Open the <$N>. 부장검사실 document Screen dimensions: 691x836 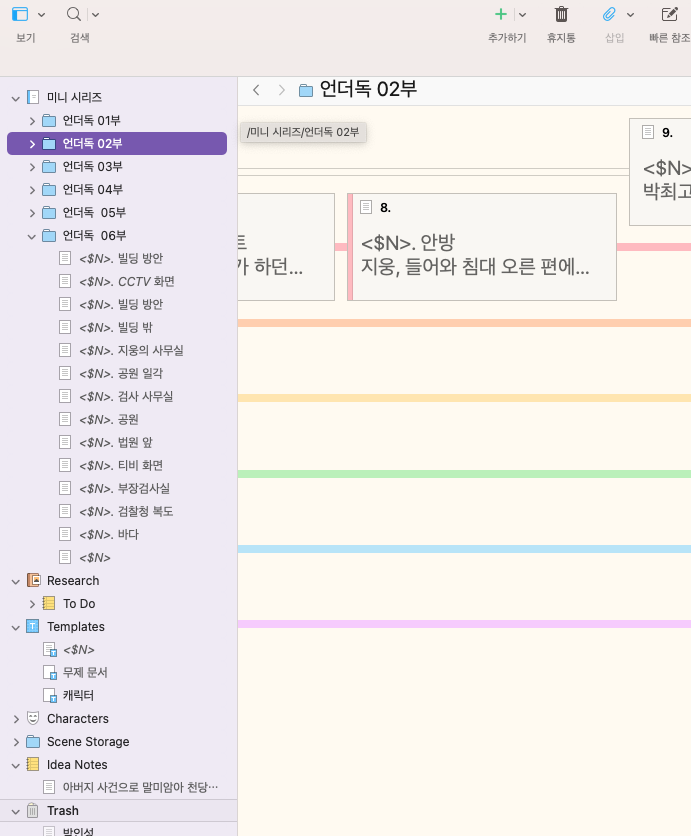coord(124,488)
